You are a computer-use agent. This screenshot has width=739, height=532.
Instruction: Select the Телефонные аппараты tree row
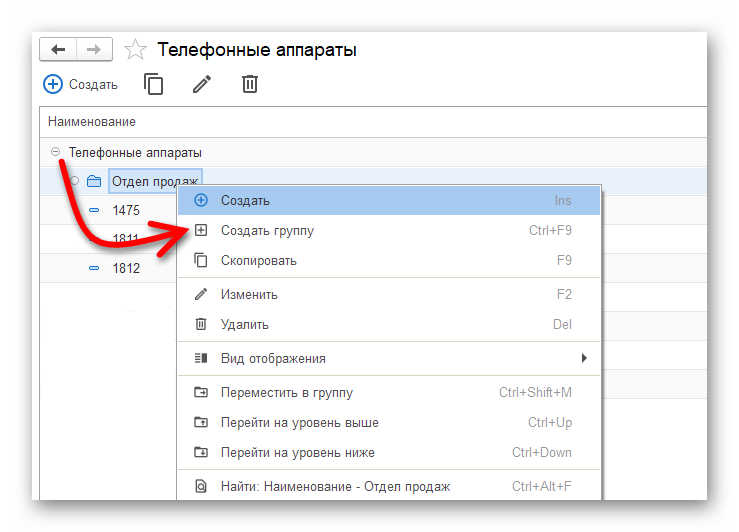pyautogui.click(x=373, y=152)
